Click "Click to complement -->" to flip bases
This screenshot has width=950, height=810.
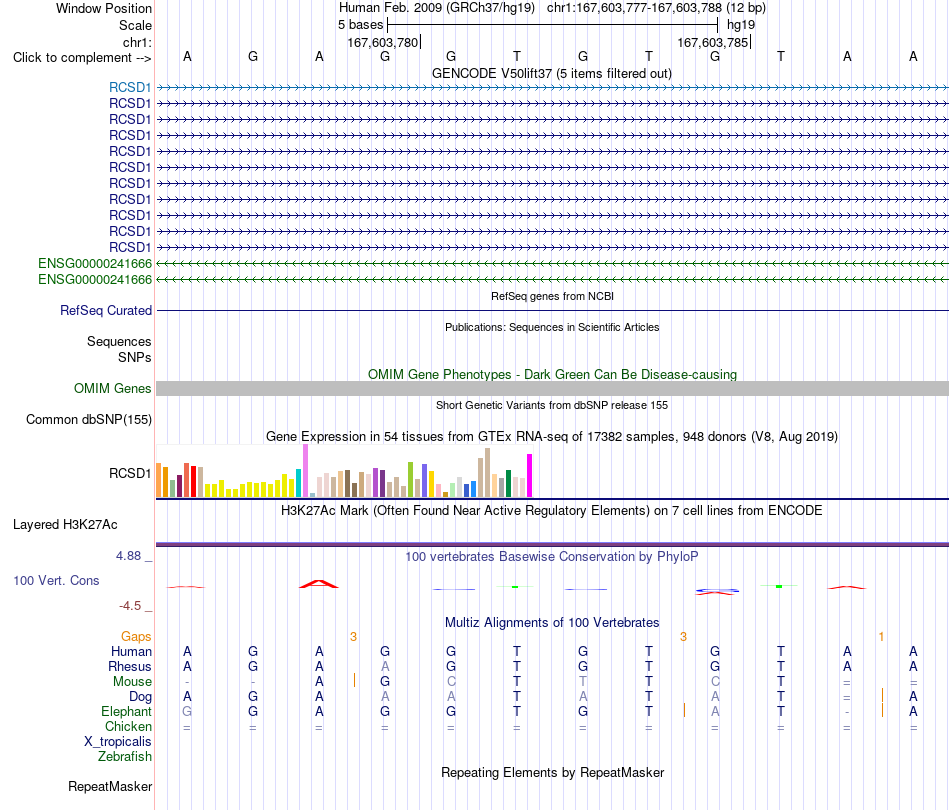coord(82,58)
